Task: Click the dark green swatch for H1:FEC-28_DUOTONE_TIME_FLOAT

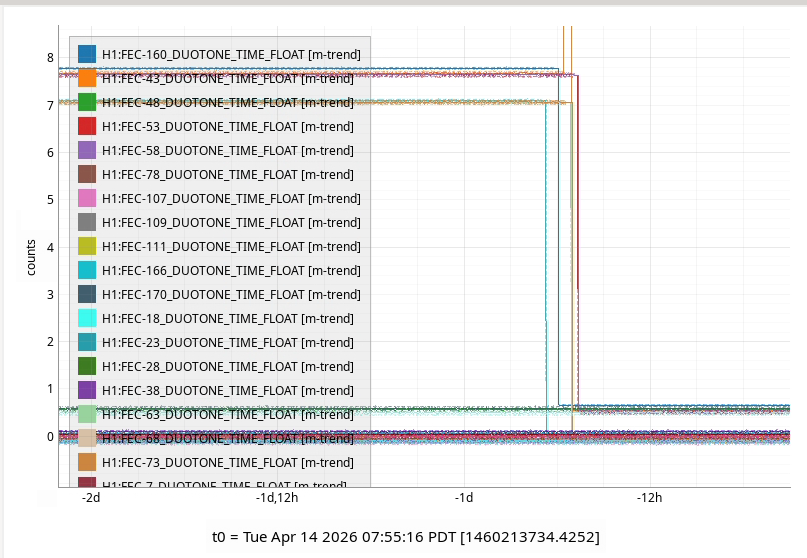Action: click(87, 367)
